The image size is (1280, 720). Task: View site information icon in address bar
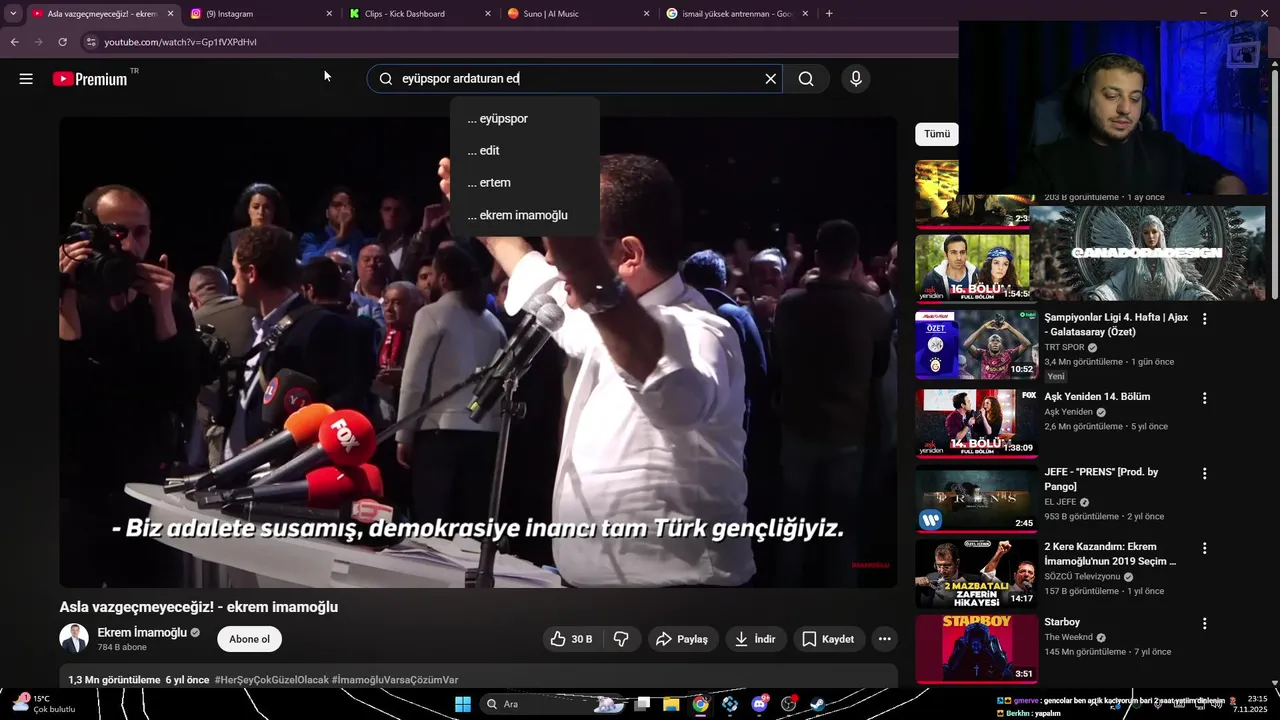pos(91,42)
